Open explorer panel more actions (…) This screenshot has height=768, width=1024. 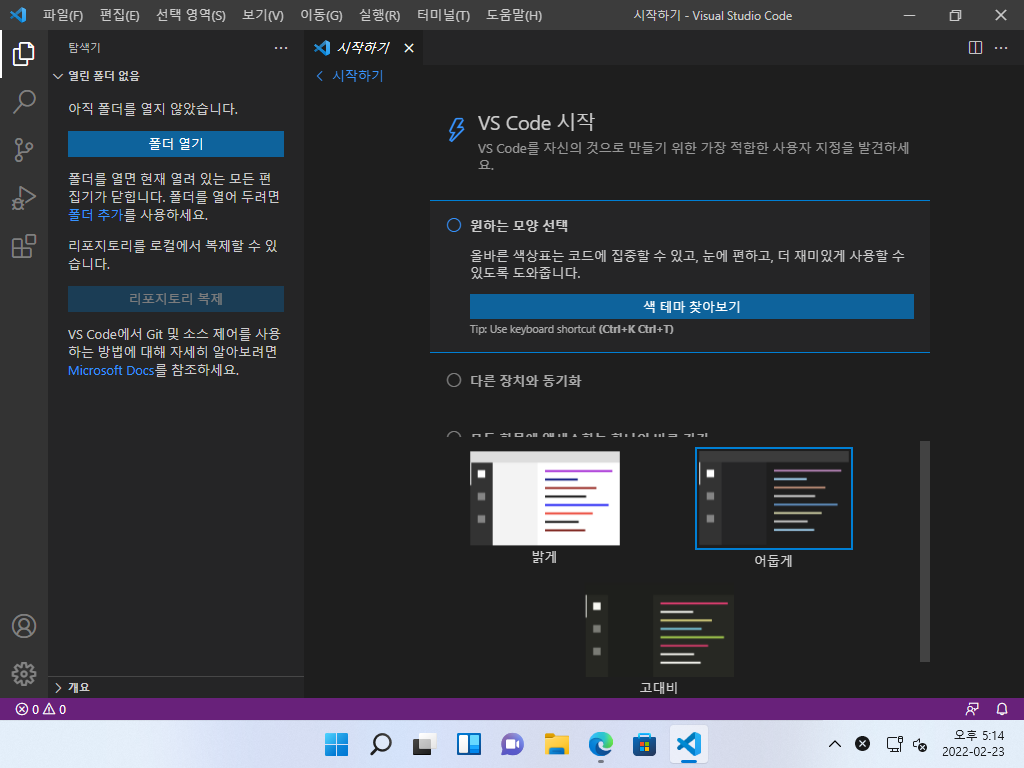pyautogui.click(x=281, y=48)
